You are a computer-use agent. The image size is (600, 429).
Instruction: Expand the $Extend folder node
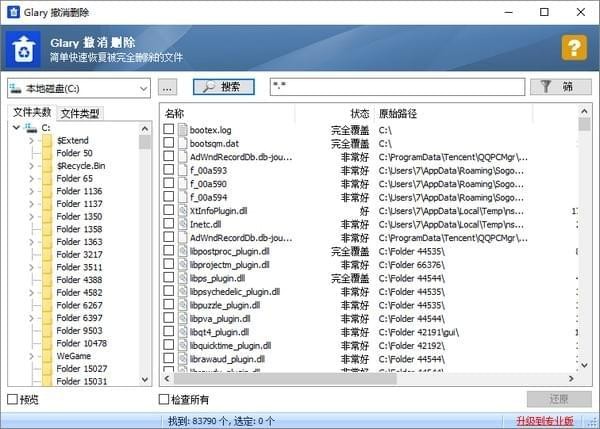coord(31,140)
